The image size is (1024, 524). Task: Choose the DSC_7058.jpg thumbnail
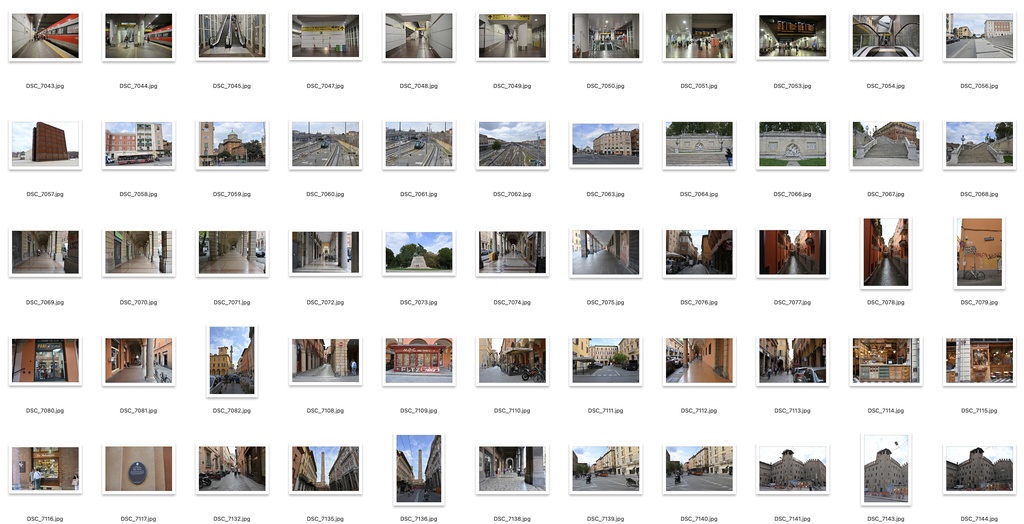pyautogui.click(x=138, y=144)
